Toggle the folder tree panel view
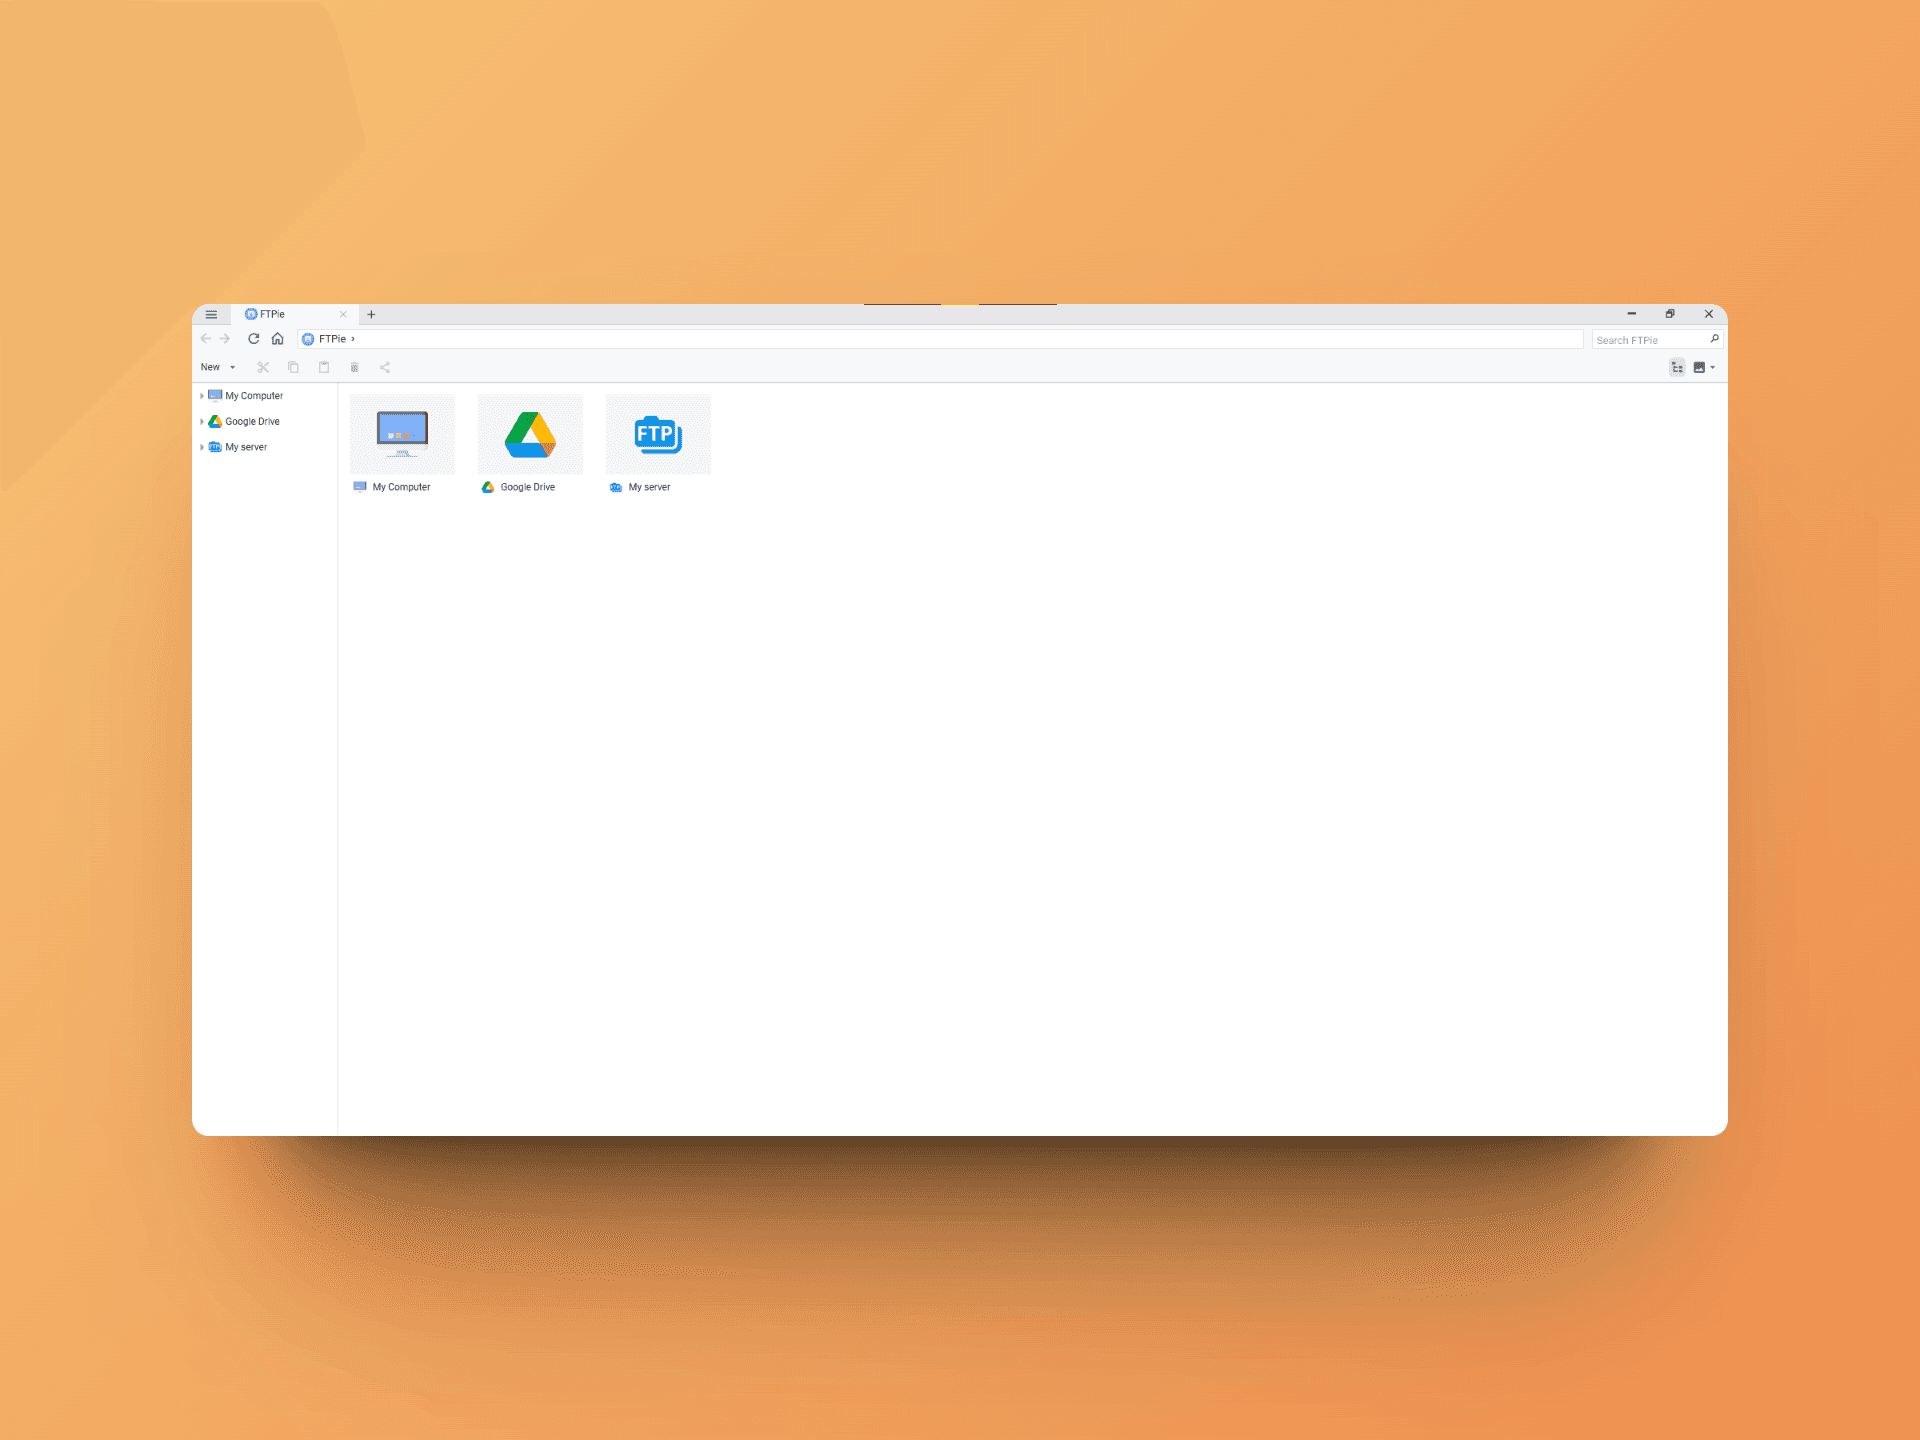1920x1440 pixels. click(1677, 367)
